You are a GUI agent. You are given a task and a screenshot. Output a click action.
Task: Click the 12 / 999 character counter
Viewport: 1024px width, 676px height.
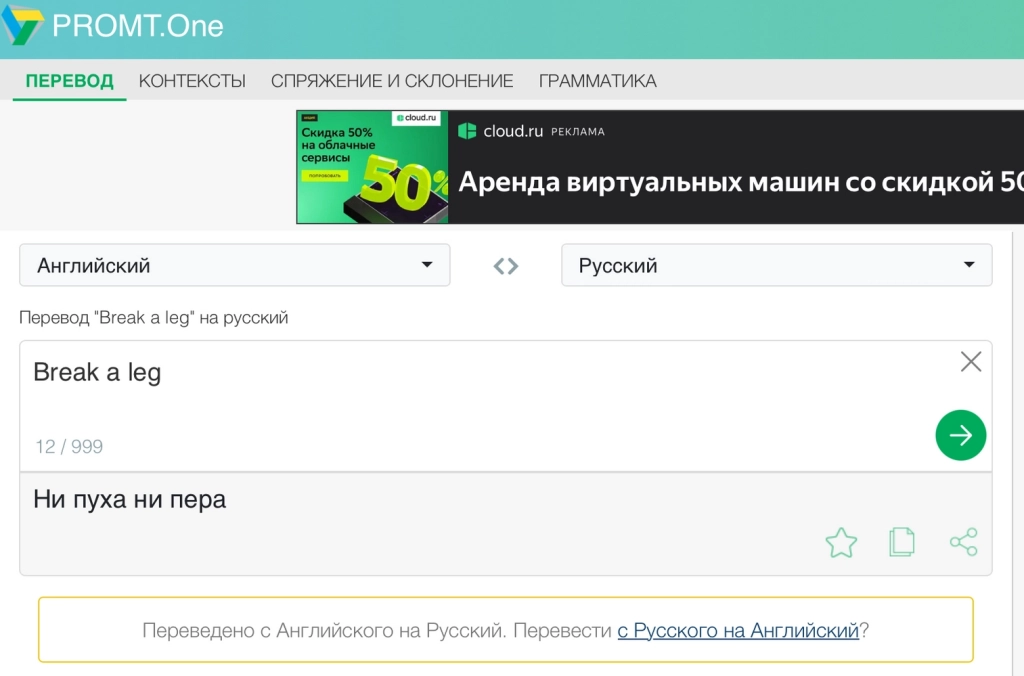[x=69, y=447]
